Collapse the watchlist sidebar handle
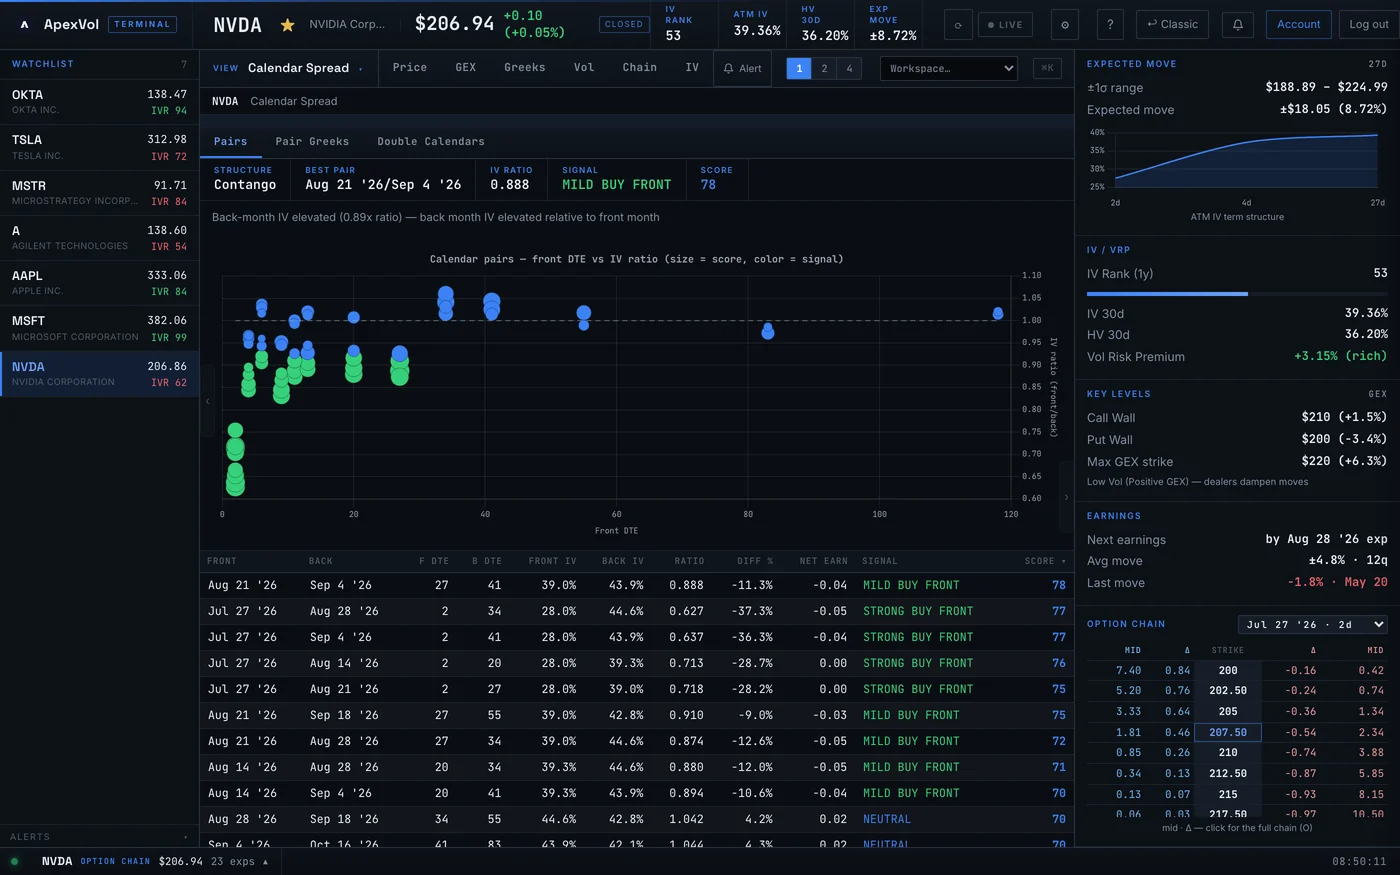This screenshot has width=1400, height=875. 207,401
